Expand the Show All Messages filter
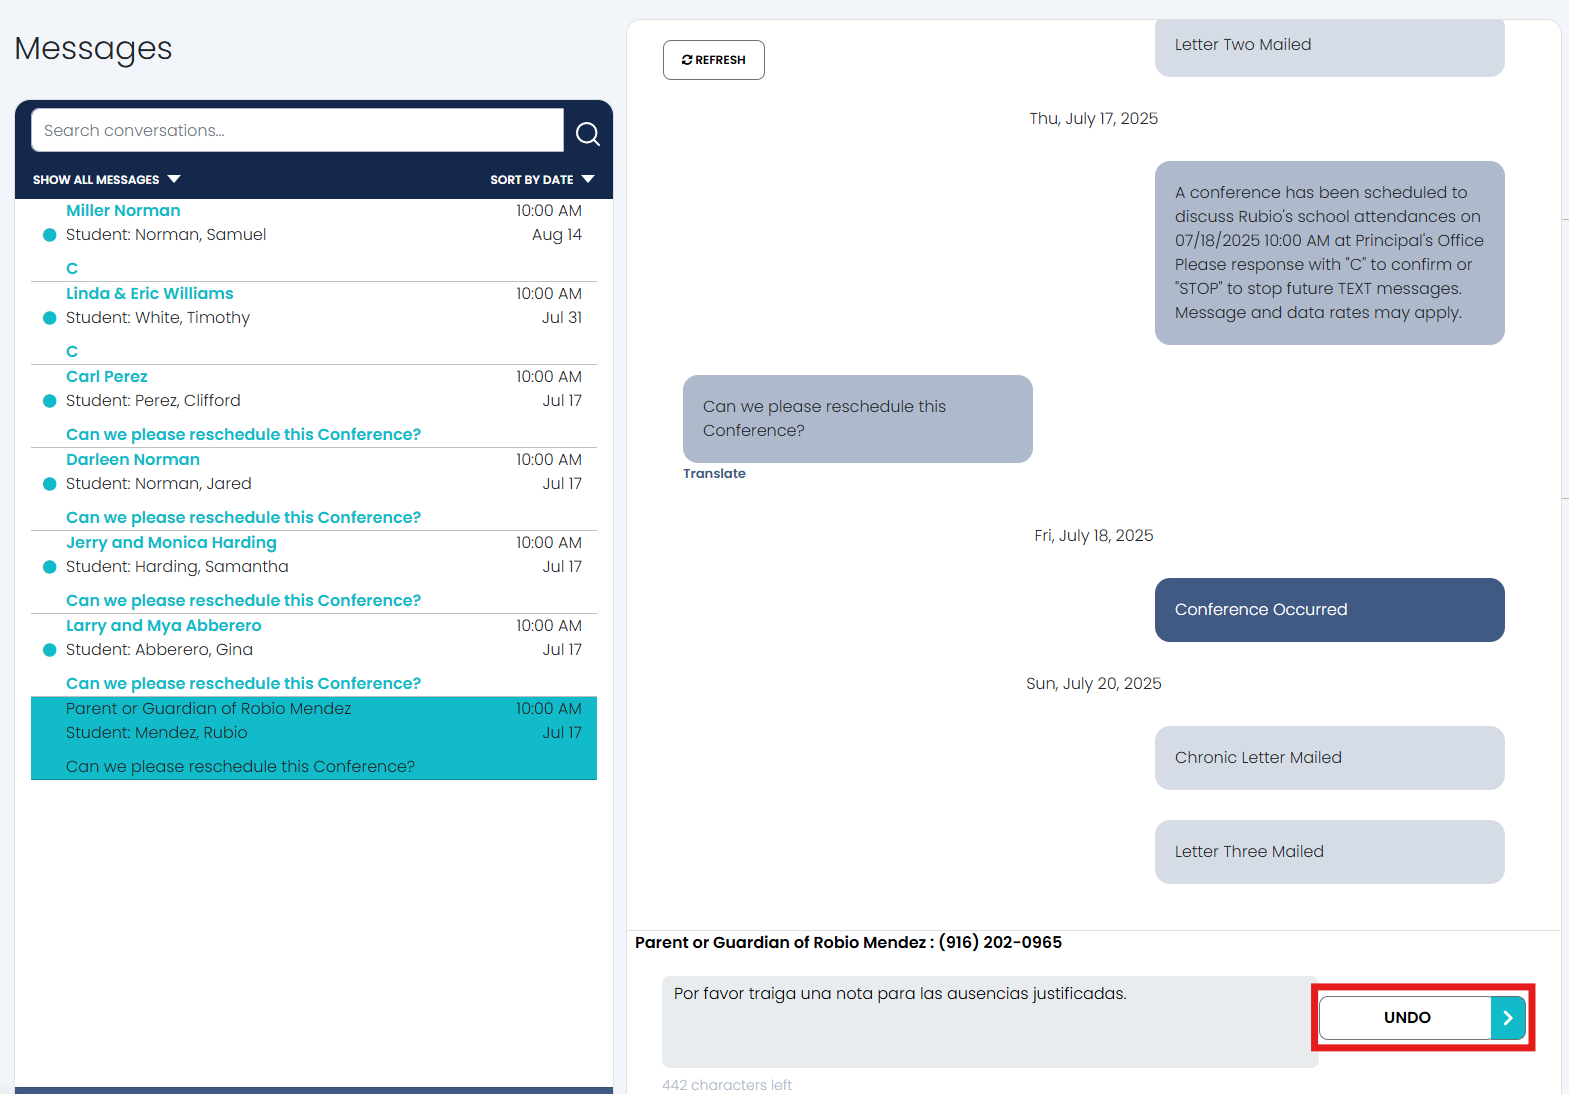Image resolution: width=1569 pixels, height=1094 pixels. click(106, 180)
